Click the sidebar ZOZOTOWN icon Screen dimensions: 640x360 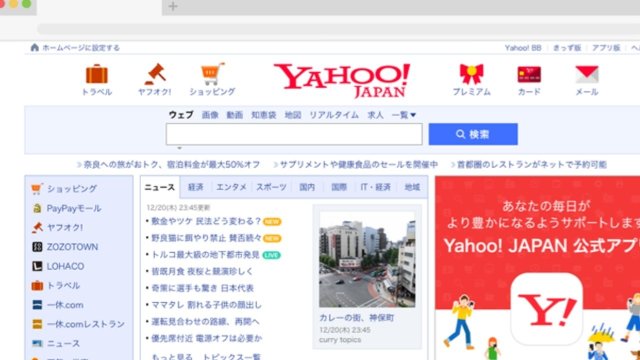tap(37, 247)
